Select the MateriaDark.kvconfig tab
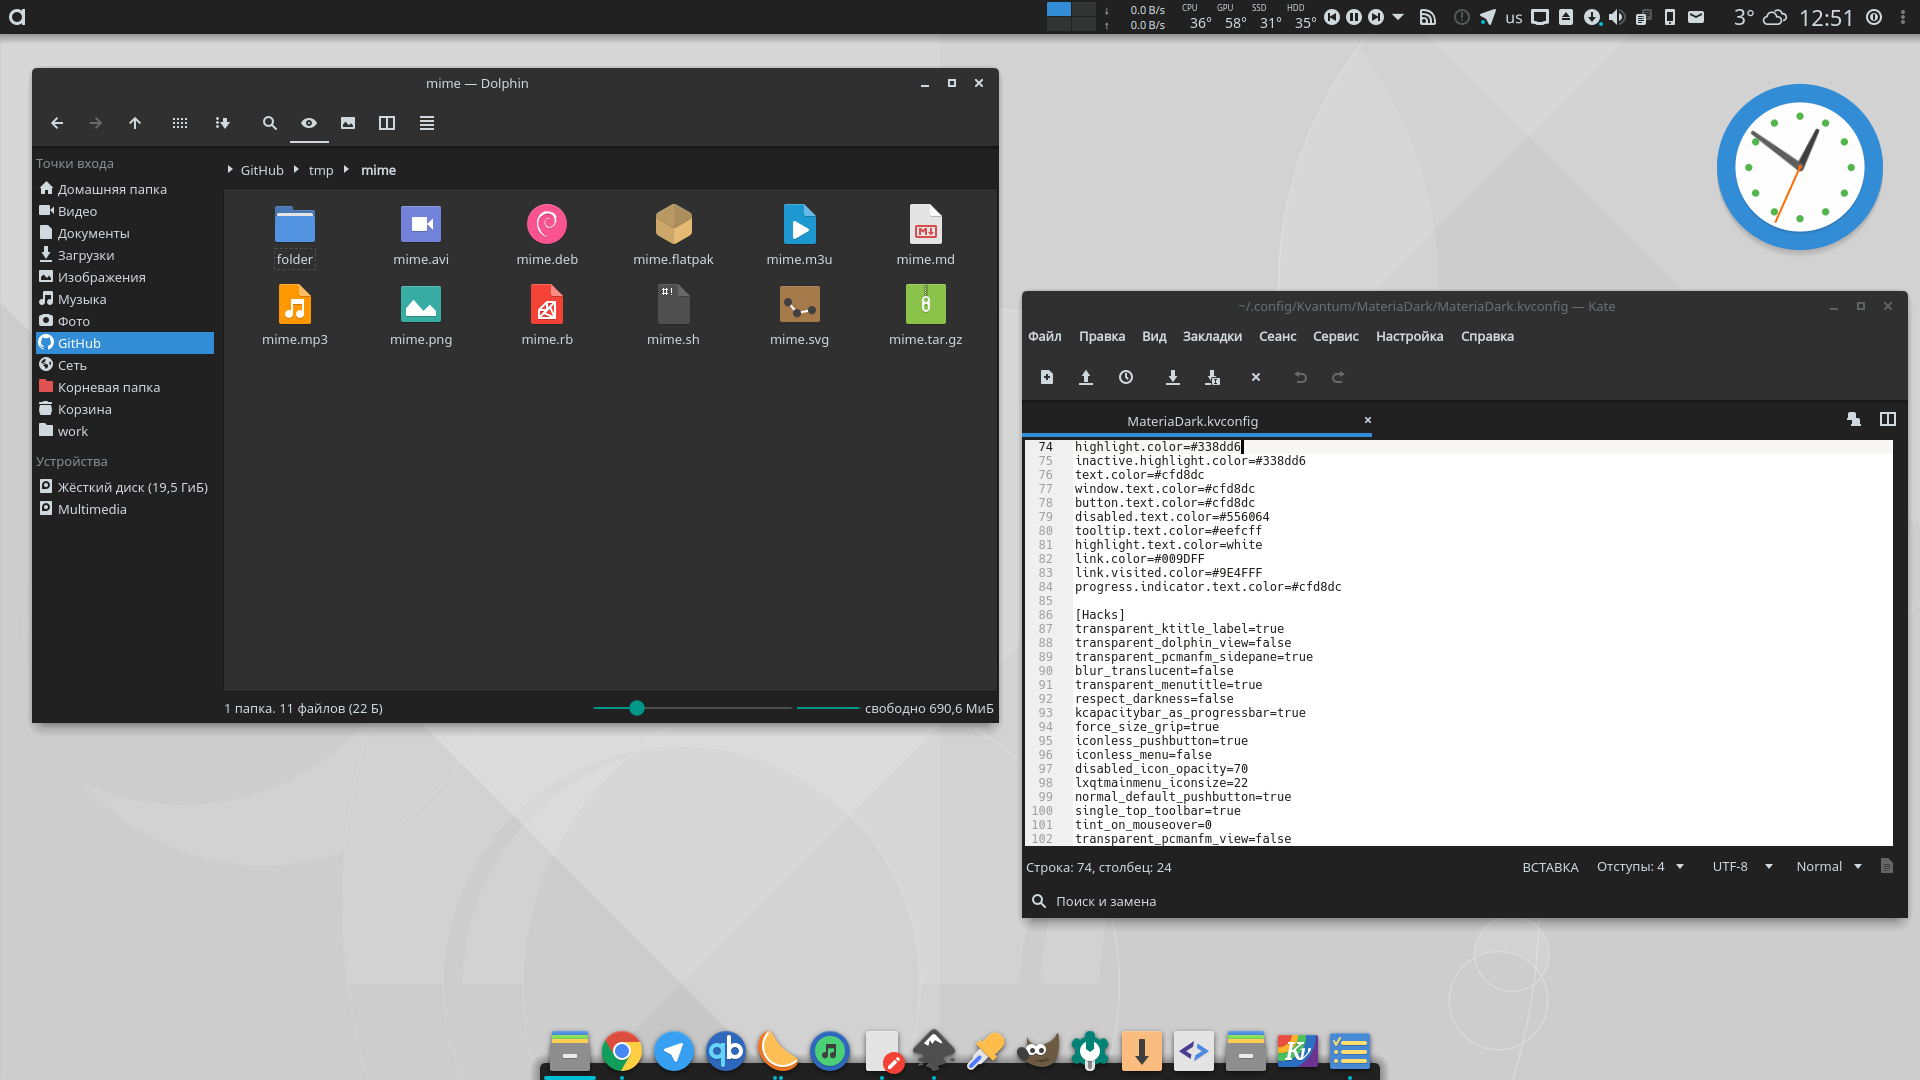Image resolution: width=1920 pixels, height=1080 pixels. click(1192, 421)
